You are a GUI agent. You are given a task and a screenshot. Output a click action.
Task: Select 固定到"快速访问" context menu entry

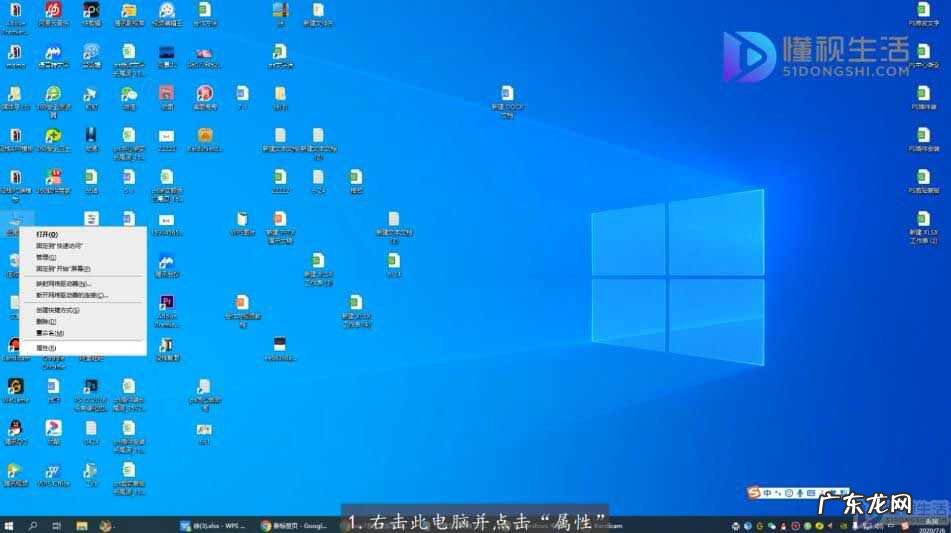(x=83, y=246)
